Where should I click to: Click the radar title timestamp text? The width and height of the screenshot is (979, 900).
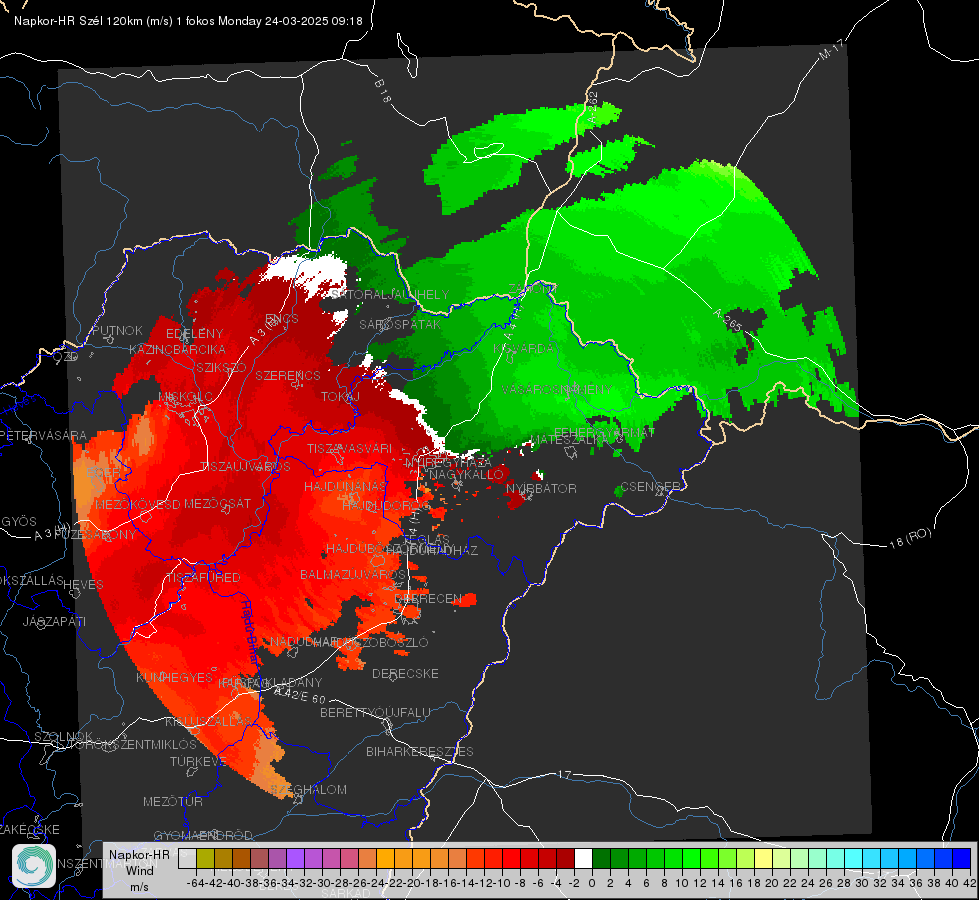(188, 21)
